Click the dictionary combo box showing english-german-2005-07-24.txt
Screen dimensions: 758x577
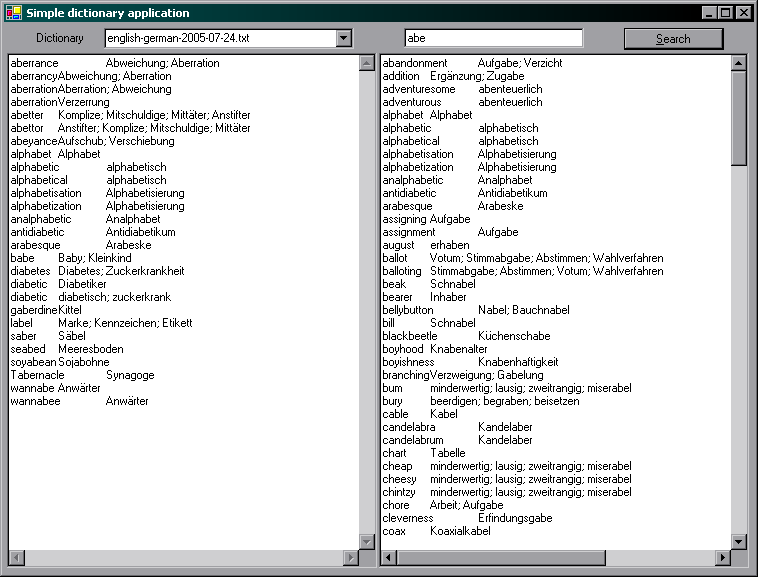(x=228, y=38)
